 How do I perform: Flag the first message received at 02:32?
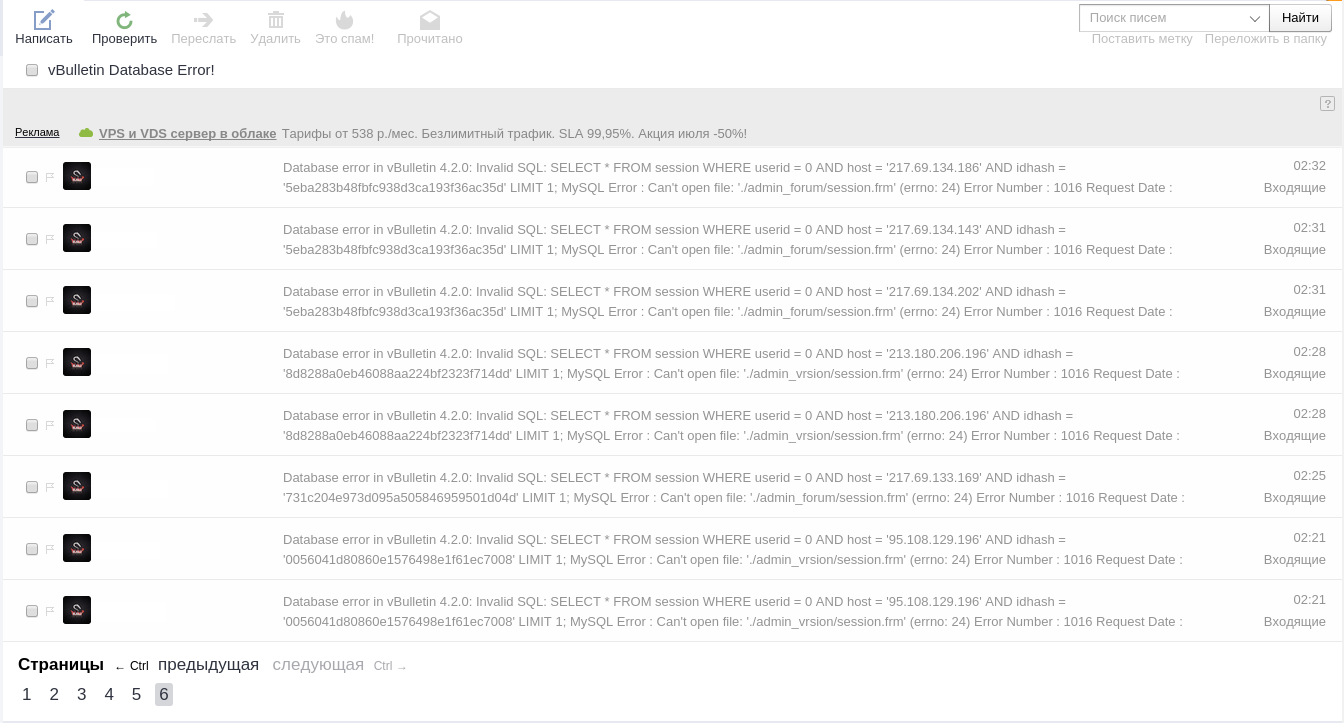pyautogui.click(x=49, y=177)
